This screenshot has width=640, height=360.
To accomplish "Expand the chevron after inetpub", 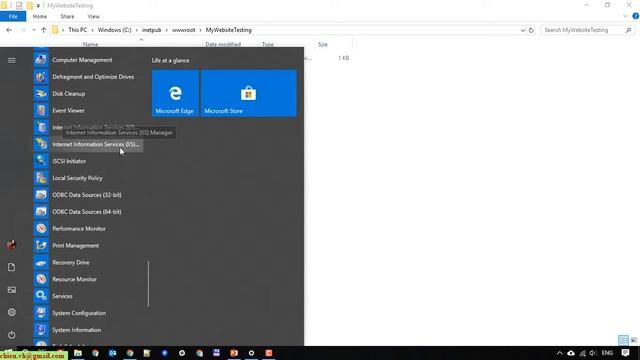I will (x=167, y=30).
